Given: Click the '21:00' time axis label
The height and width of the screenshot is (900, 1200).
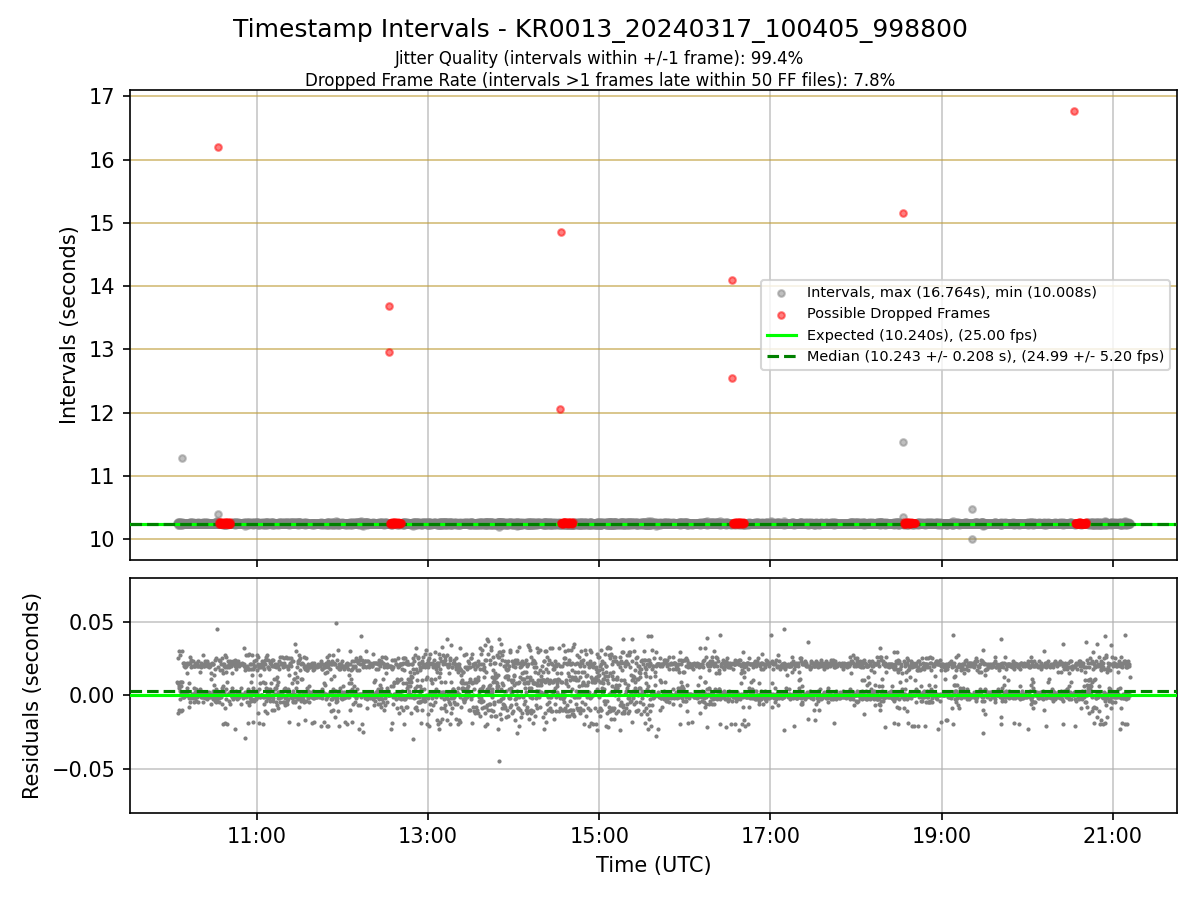Looking at the screenshot, I should click(x=1113, y=836).
